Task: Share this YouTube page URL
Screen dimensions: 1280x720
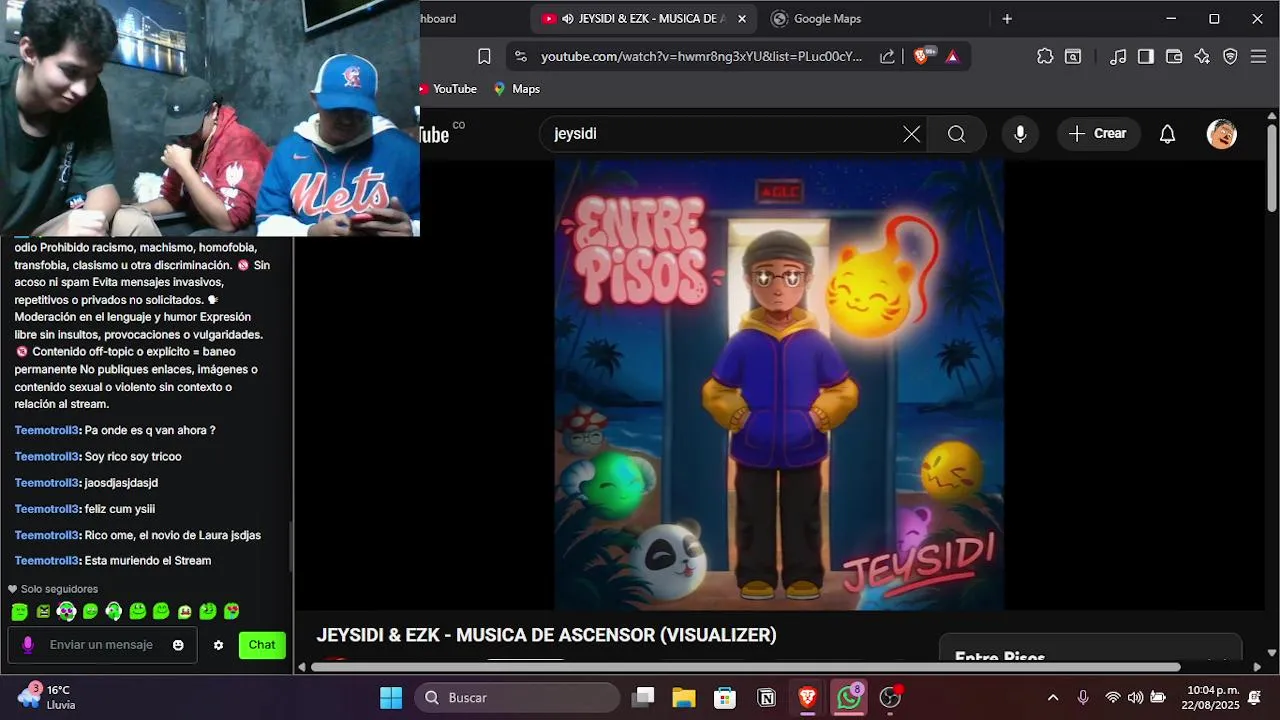Action: (887, 57)
